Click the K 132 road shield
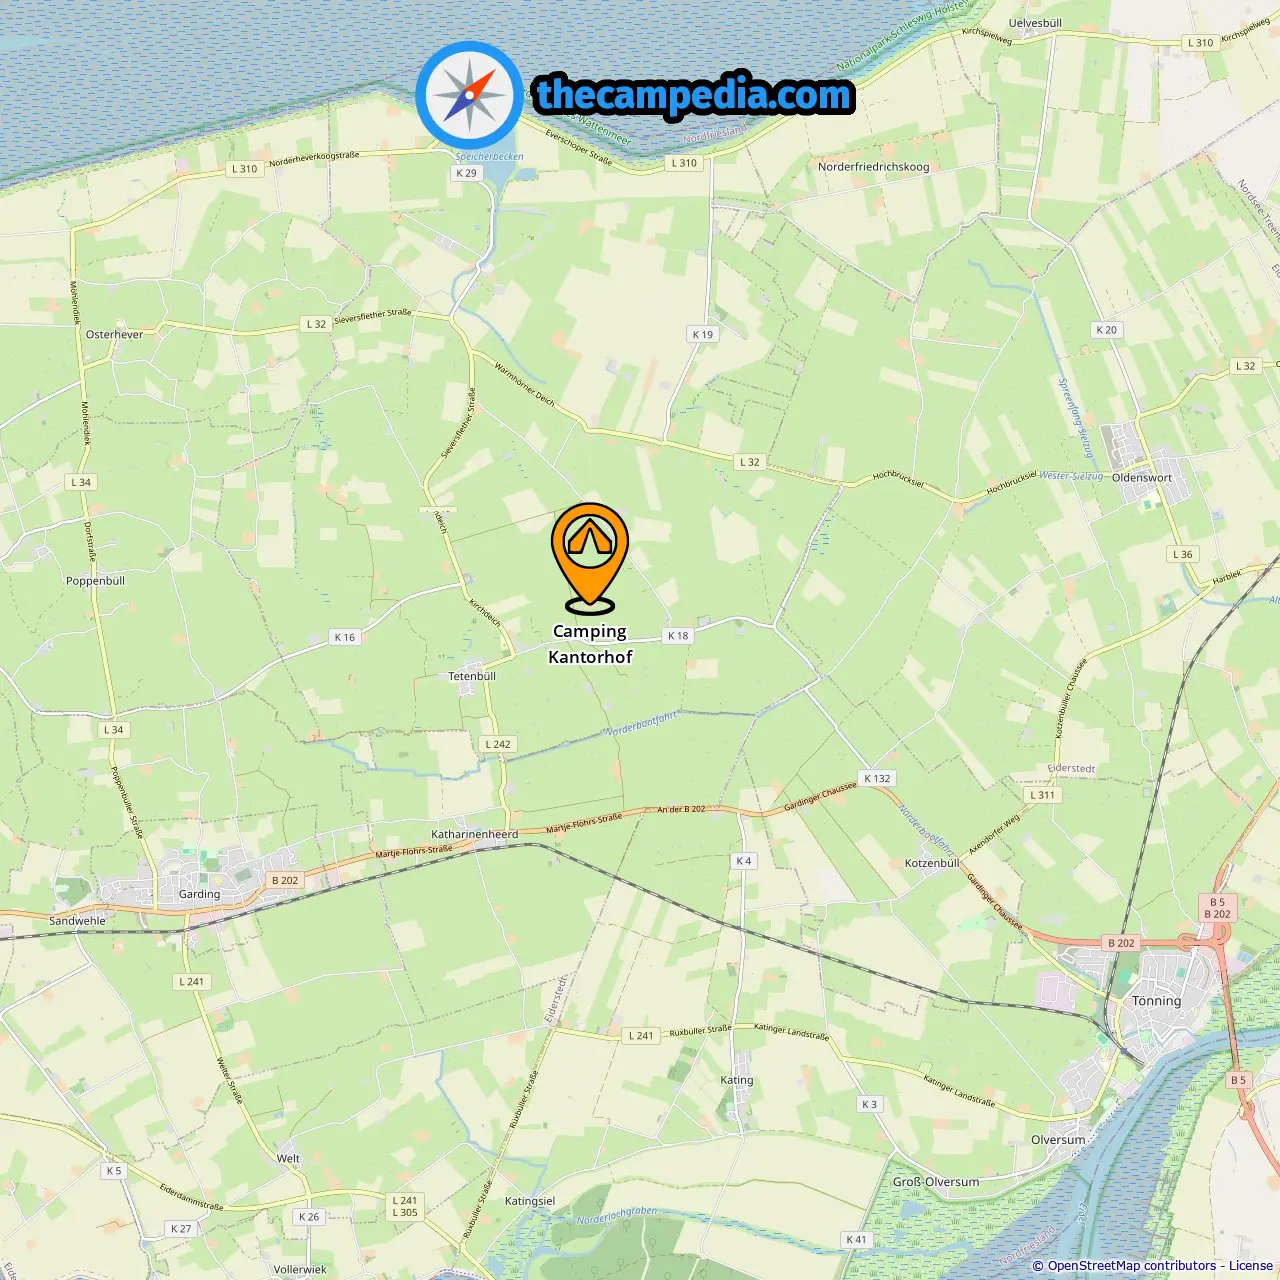 coord(877,778)
